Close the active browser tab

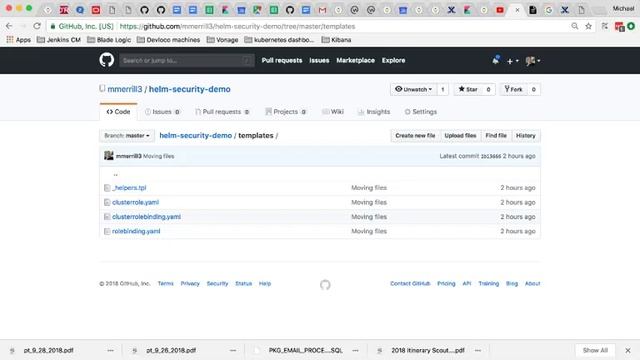tap(517, 10)
